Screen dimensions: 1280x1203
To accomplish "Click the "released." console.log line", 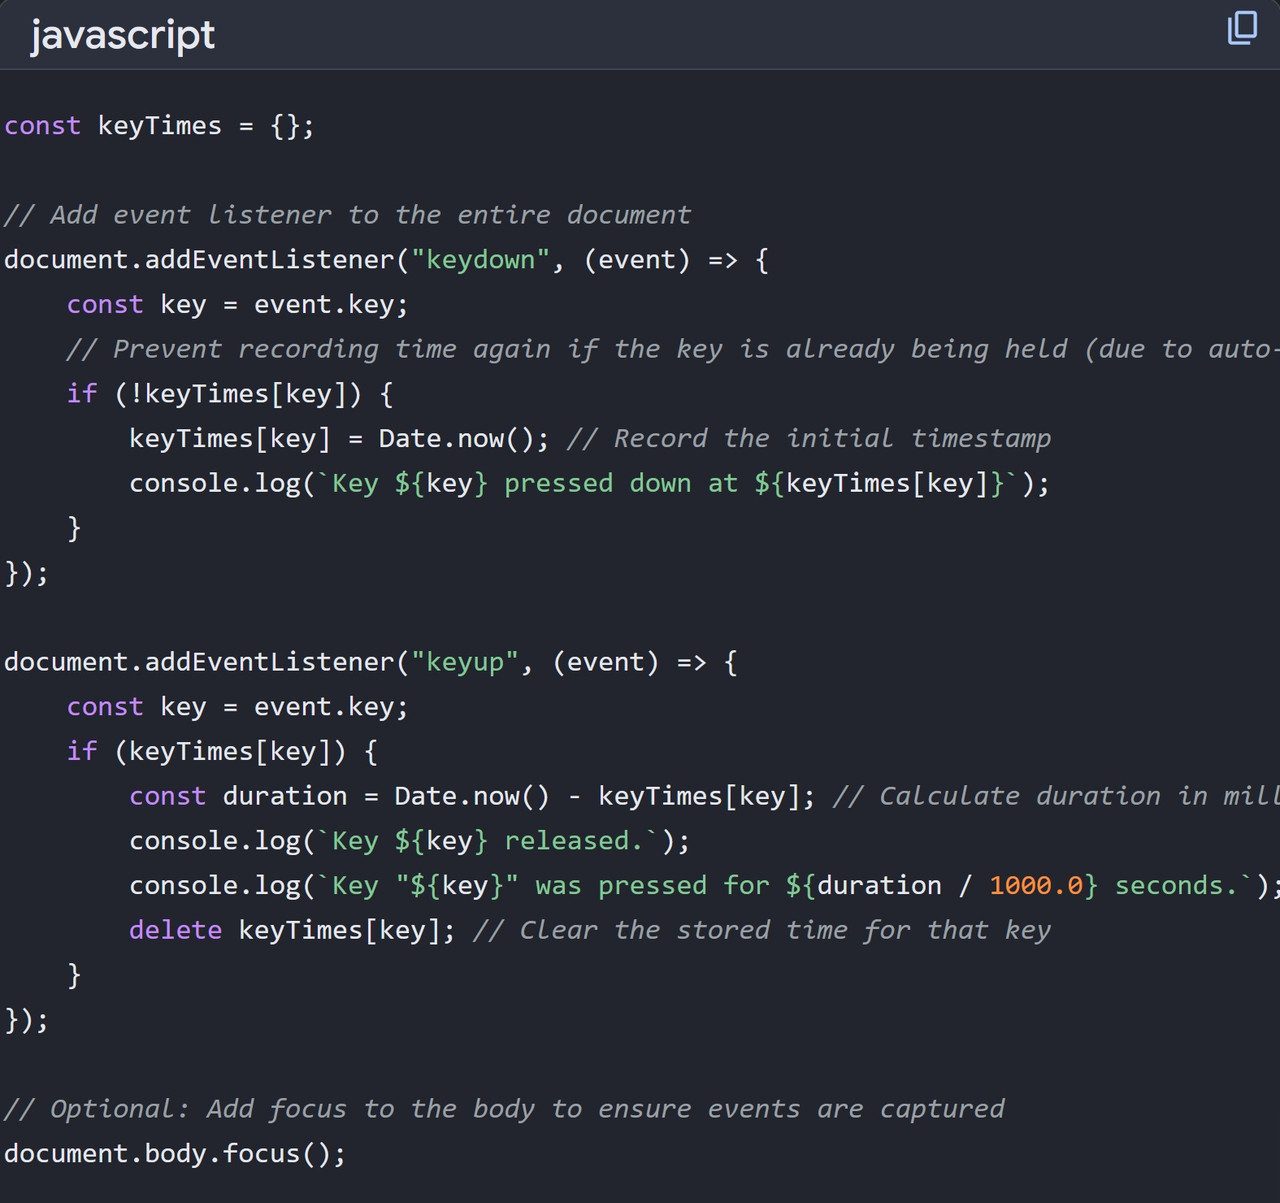I will 410,841.
